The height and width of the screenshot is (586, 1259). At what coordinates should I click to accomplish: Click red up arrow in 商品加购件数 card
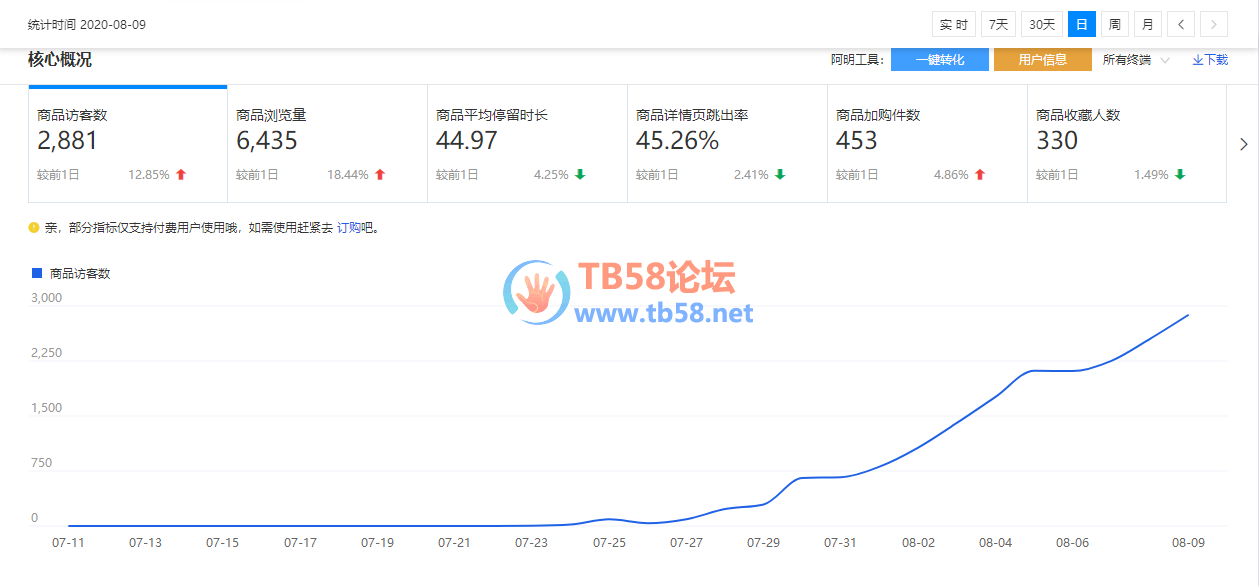coord(980,175)
